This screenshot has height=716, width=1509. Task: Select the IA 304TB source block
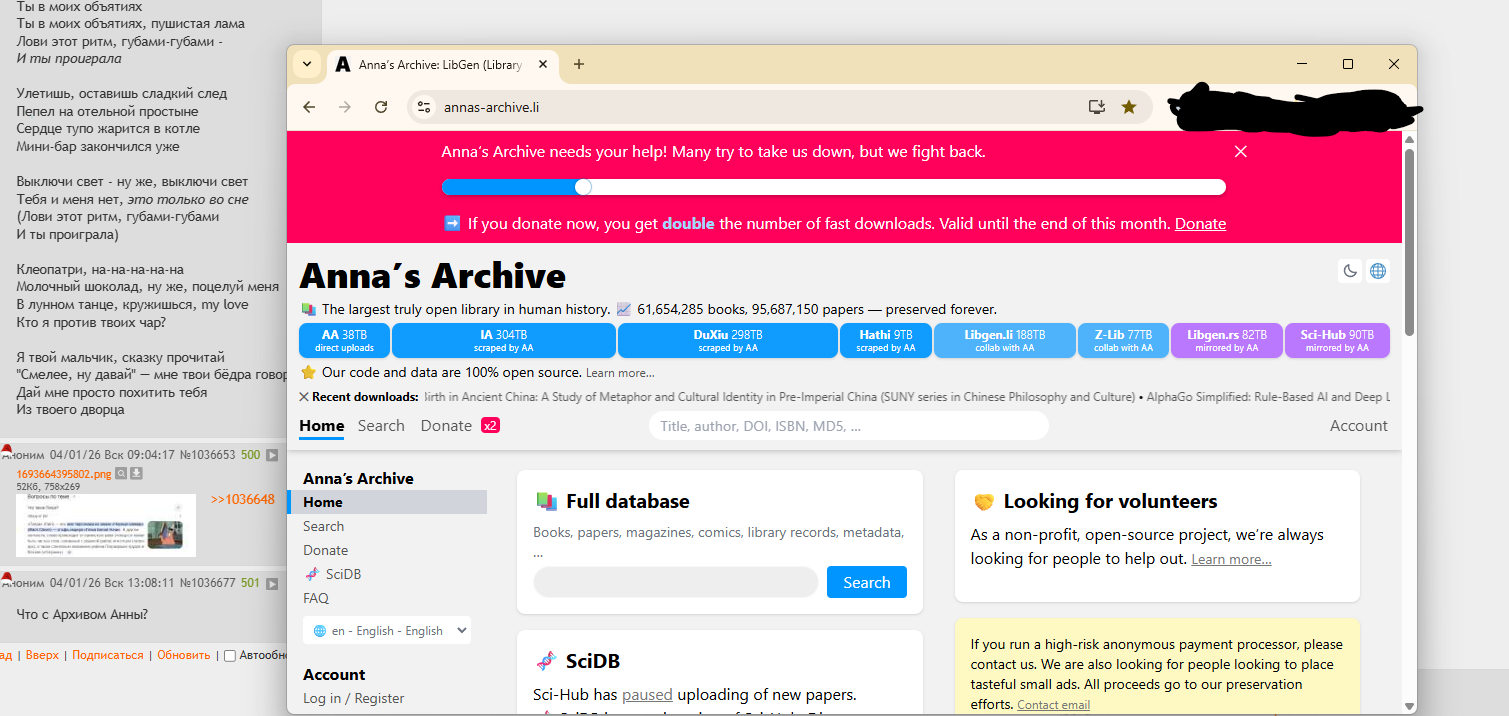(x=503, y=341)
